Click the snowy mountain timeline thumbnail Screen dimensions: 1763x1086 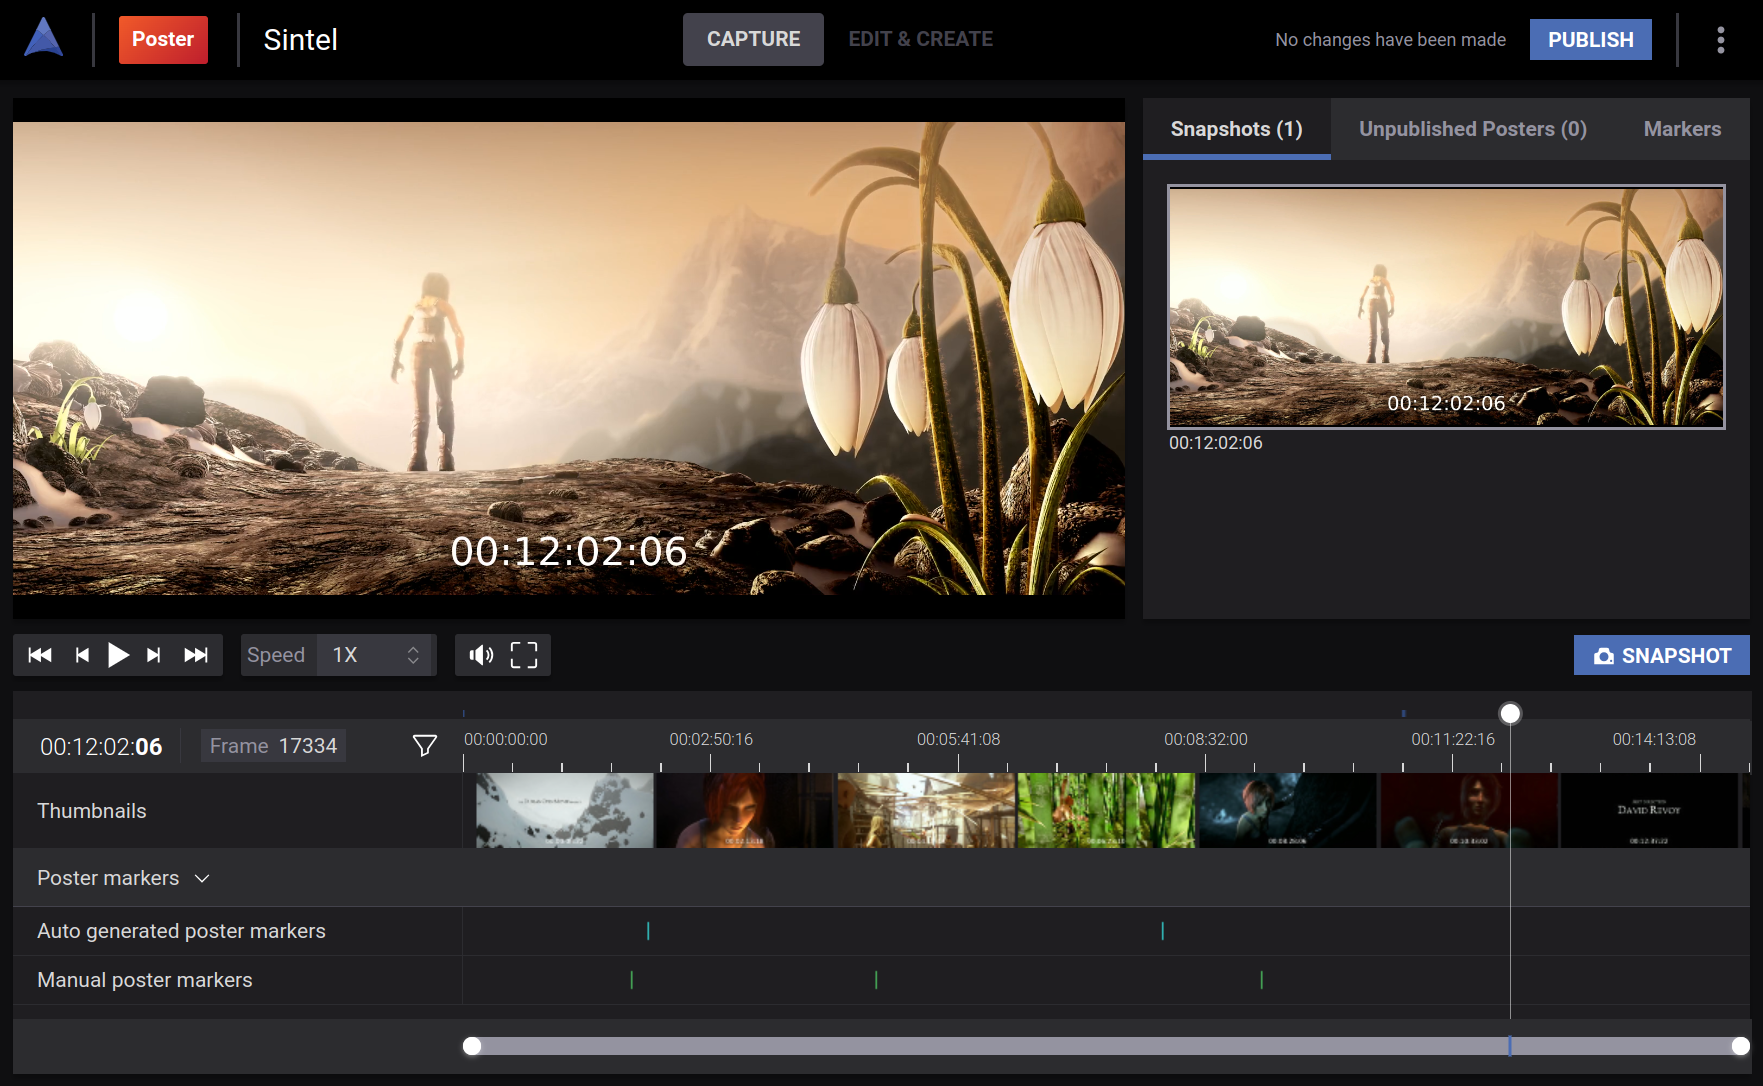pyautogui.click(x=565, y=811)
